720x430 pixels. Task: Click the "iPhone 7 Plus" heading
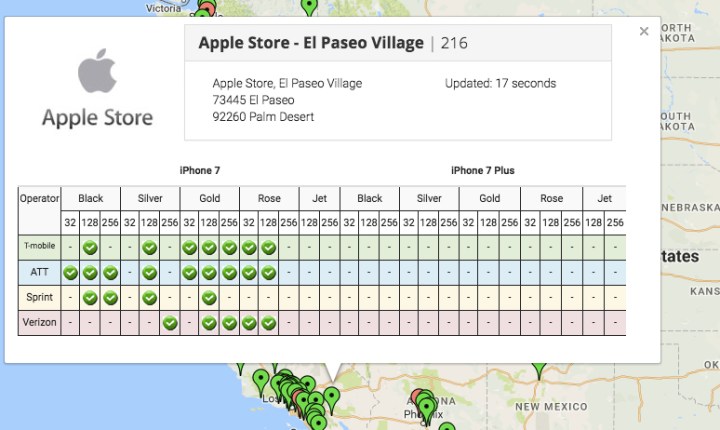483,170
